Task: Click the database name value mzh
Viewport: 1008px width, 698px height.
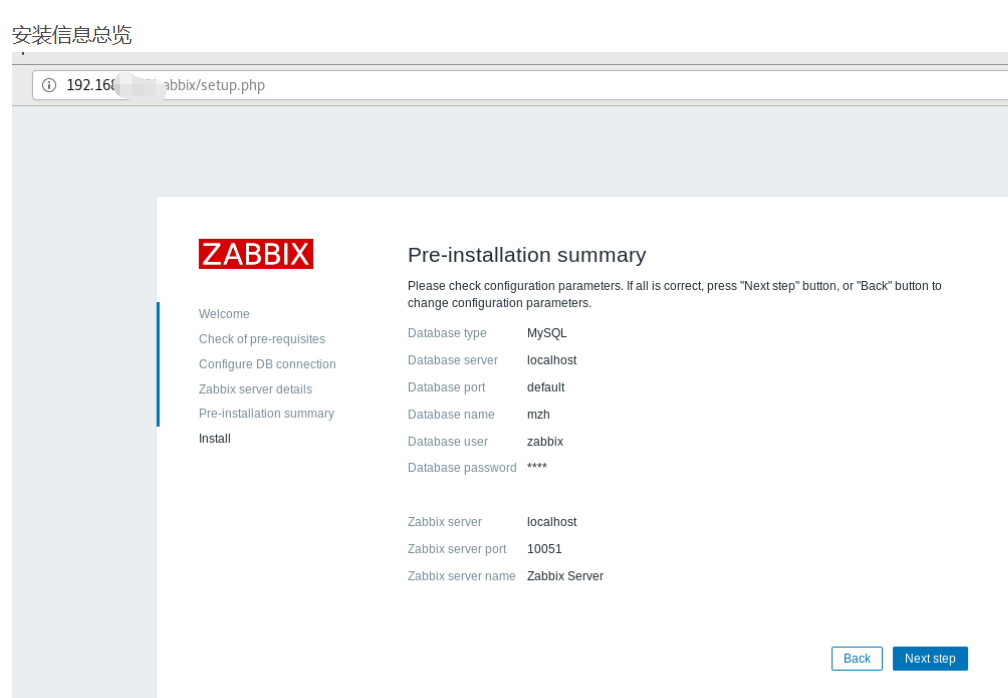Action: pos(538,415)
